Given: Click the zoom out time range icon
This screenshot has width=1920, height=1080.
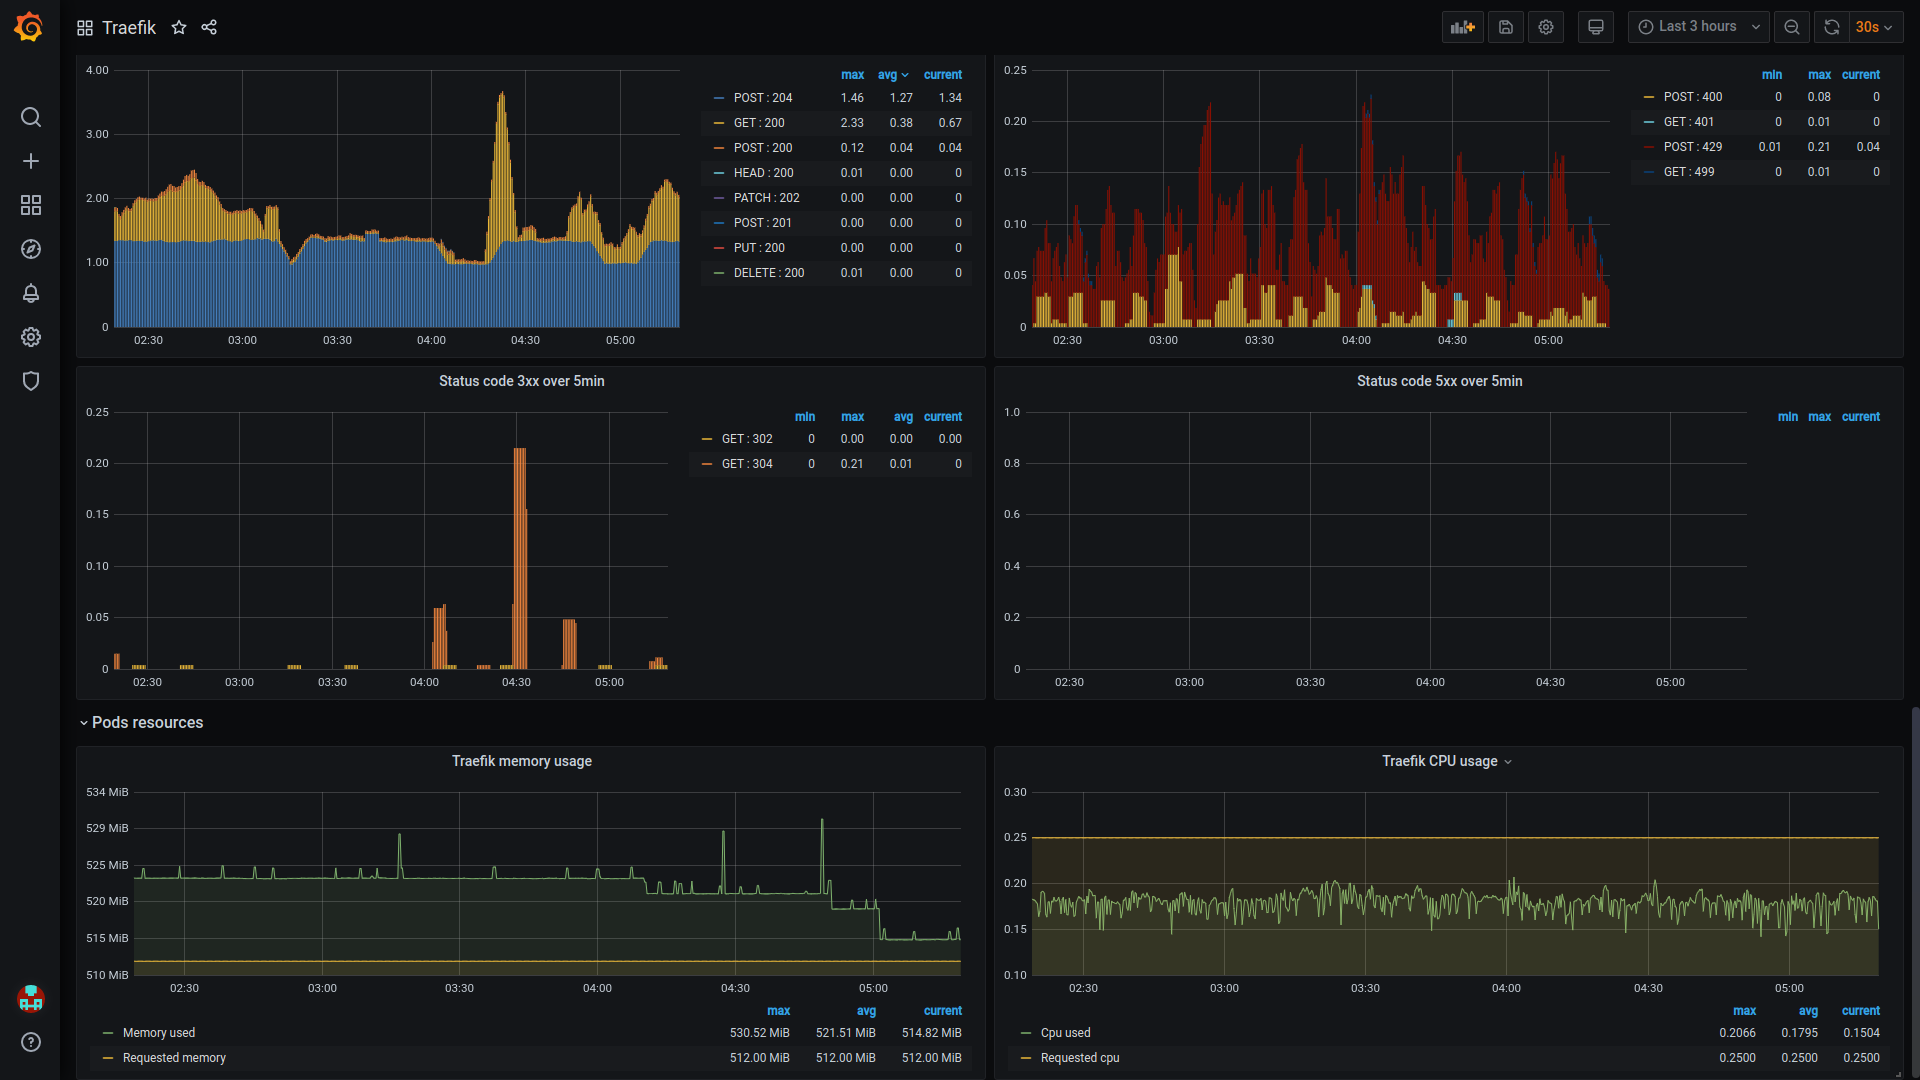Looking at the screenshot, I should click(1792, 27).
